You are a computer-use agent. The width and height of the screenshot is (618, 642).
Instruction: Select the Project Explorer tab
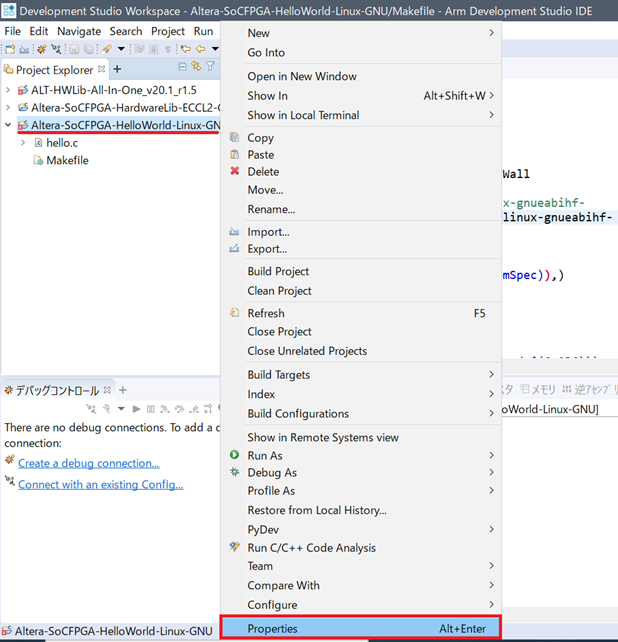click(54, 70)
